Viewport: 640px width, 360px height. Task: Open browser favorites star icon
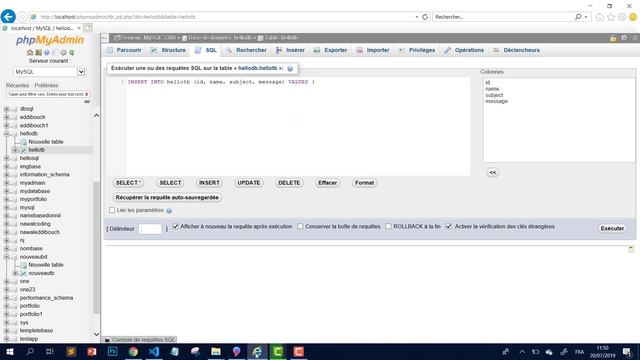[x=611, y=17]
